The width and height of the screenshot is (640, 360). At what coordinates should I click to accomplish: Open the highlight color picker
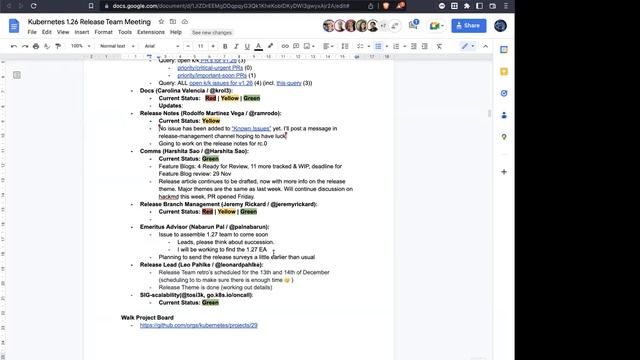tap(270, 46)
